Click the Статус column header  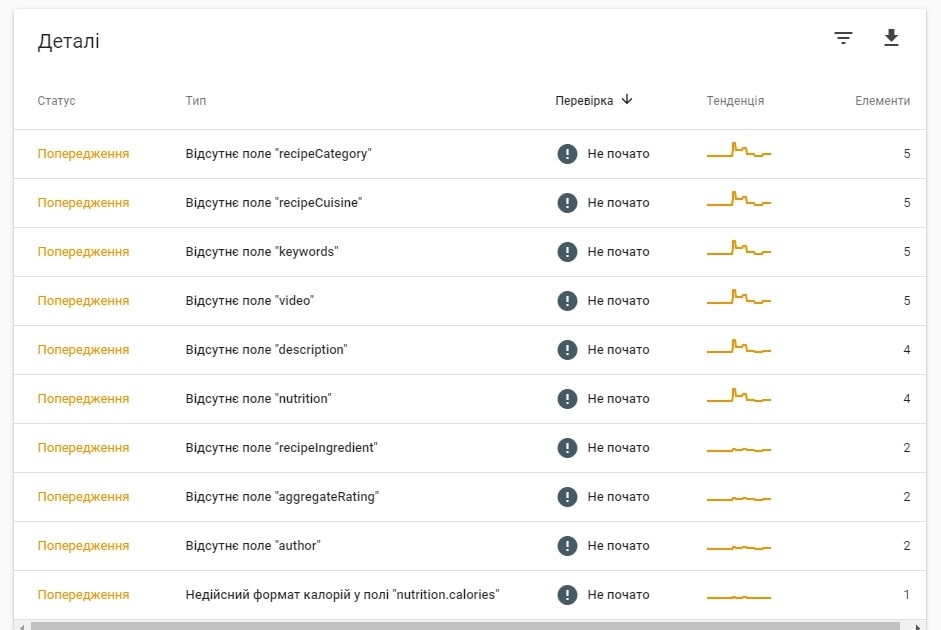pyautogui.click(x=57, y=101)
